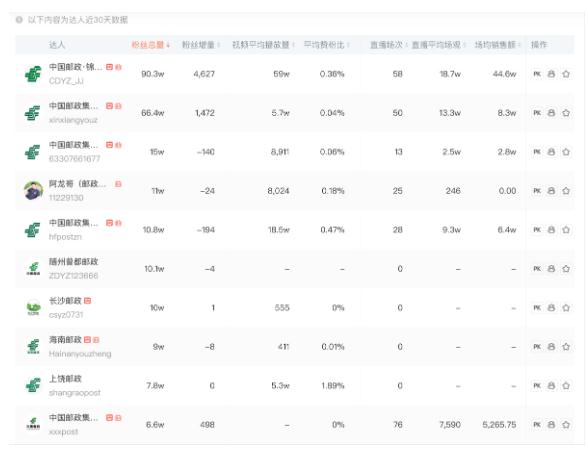Click the PK compare icon for CDYZ_JJ row
The image size is (588, 452).
click(x=537, y=74)
